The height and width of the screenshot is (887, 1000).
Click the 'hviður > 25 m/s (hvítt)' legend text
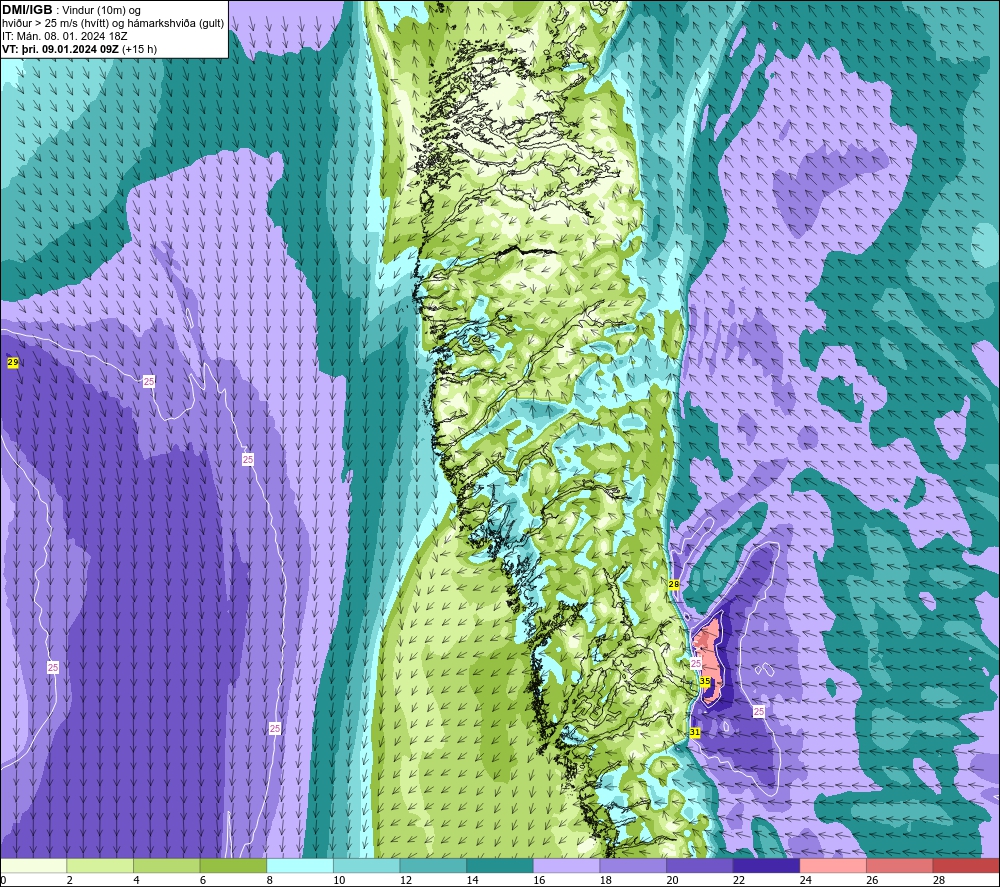pyautogui.click(x=55, y=24)
